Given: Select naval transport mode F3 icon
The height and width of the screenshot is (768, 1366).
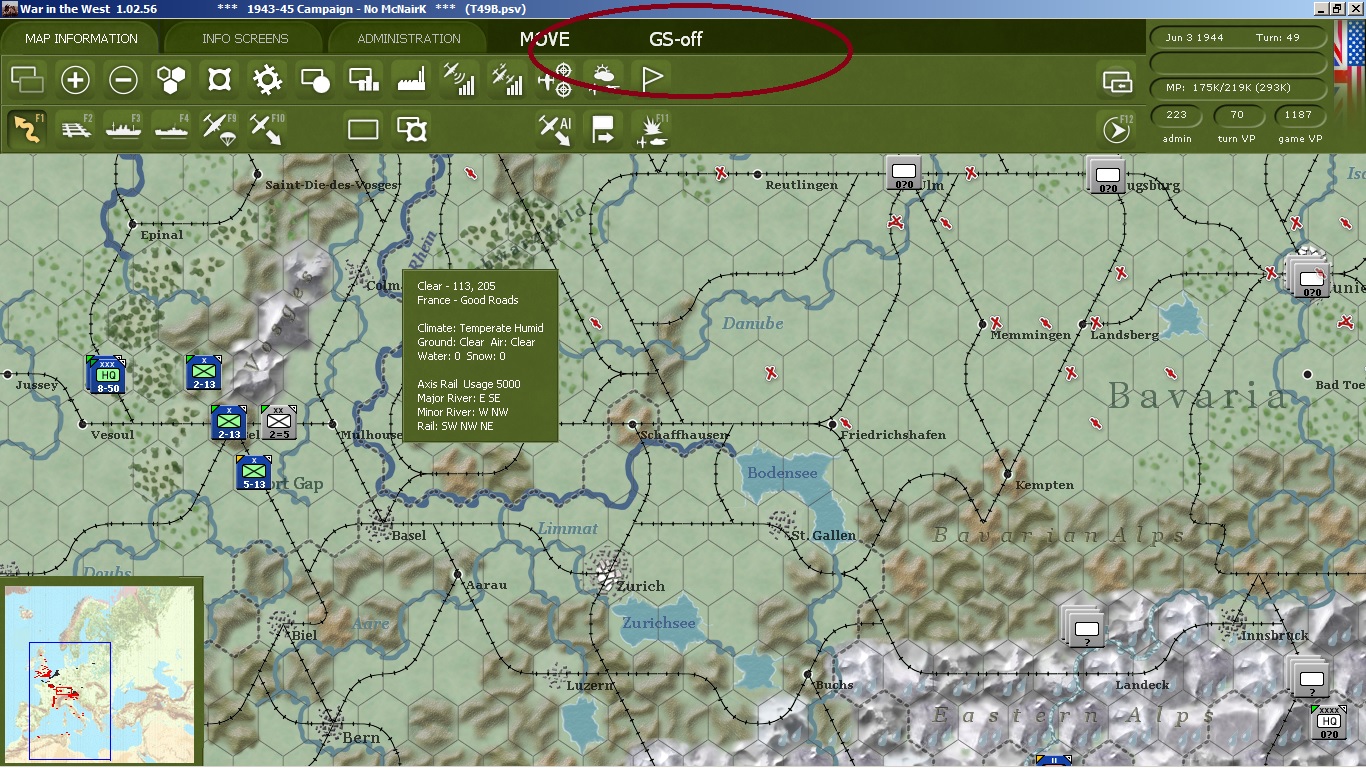Looking at the screenshot, I should click(x=124, y=129).
